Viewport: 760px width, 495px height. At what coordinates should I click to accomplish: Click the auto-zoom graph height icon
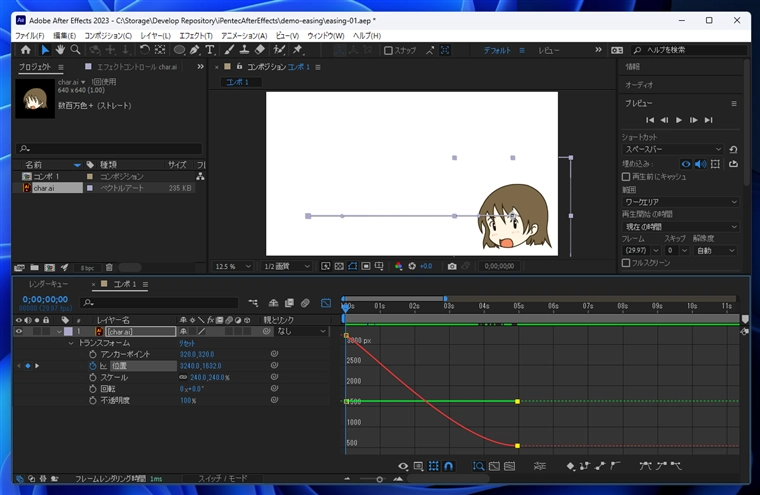click(478, 466)
